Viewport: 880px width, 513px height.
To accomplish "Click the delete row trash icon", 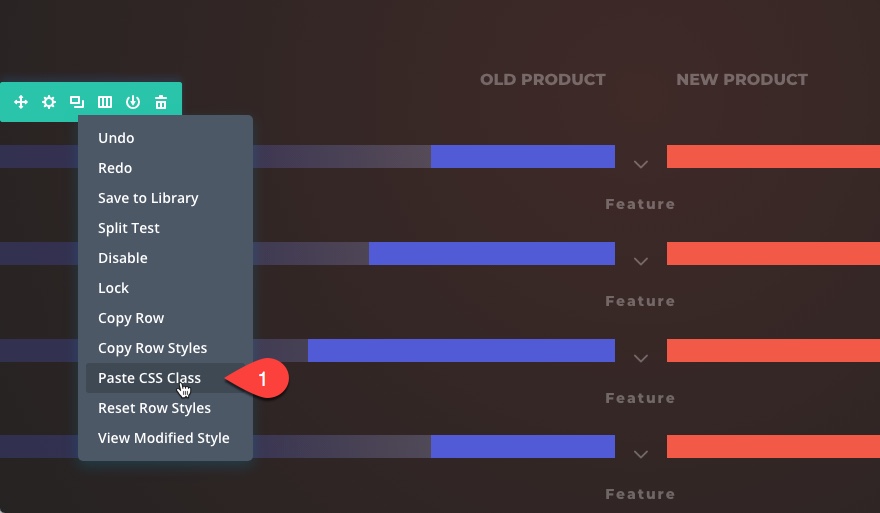I will 160,102.
